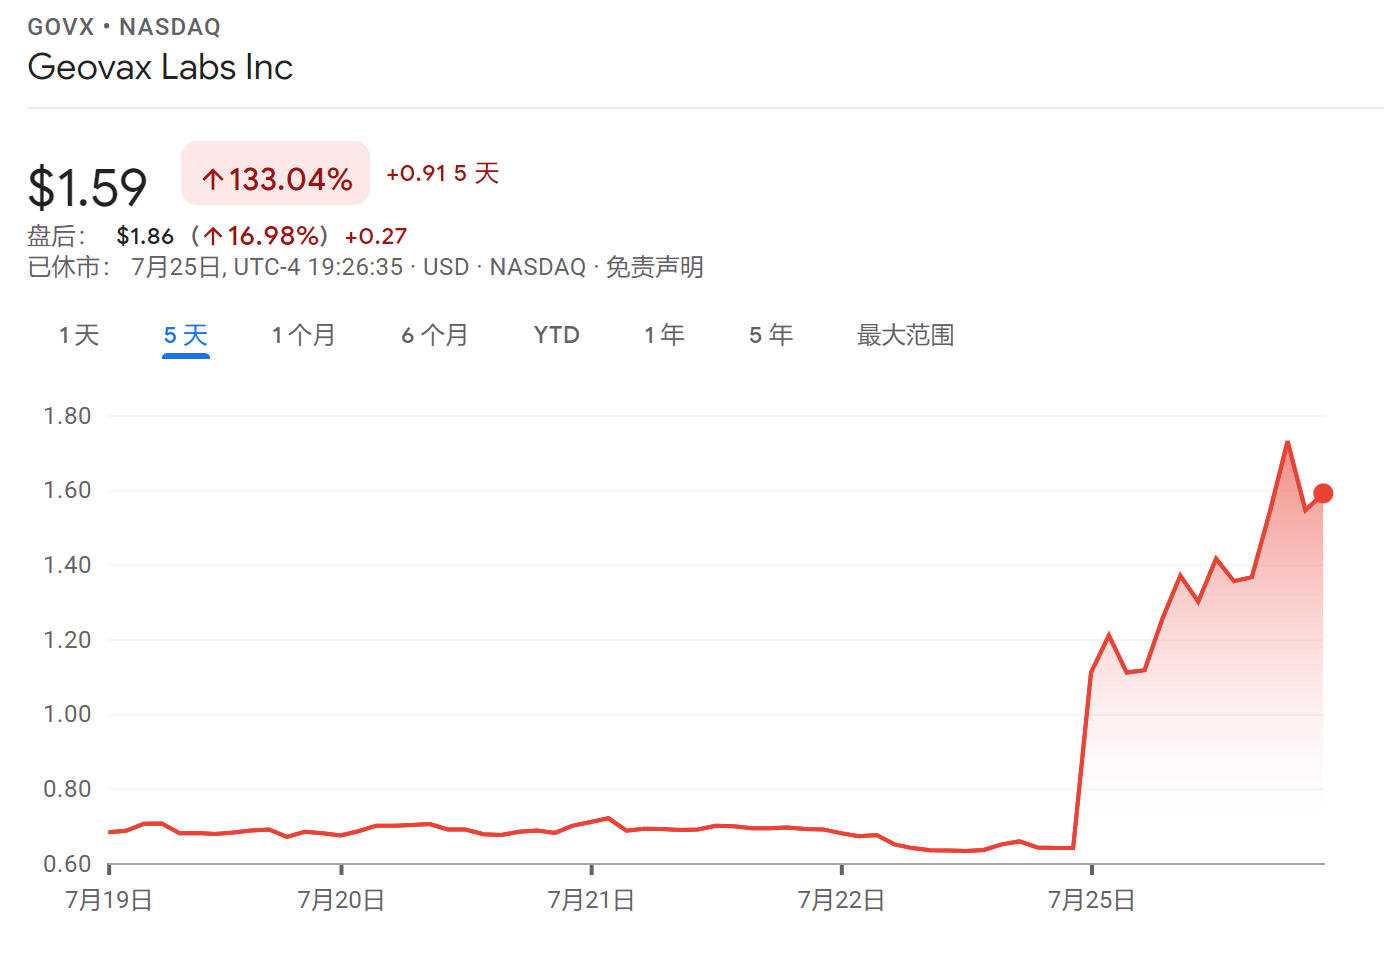Image resolution: width=1384 pixels, height=953 pixels.
Task: Switch to the 1个月 range tab
Action: [x=303, y=335]
